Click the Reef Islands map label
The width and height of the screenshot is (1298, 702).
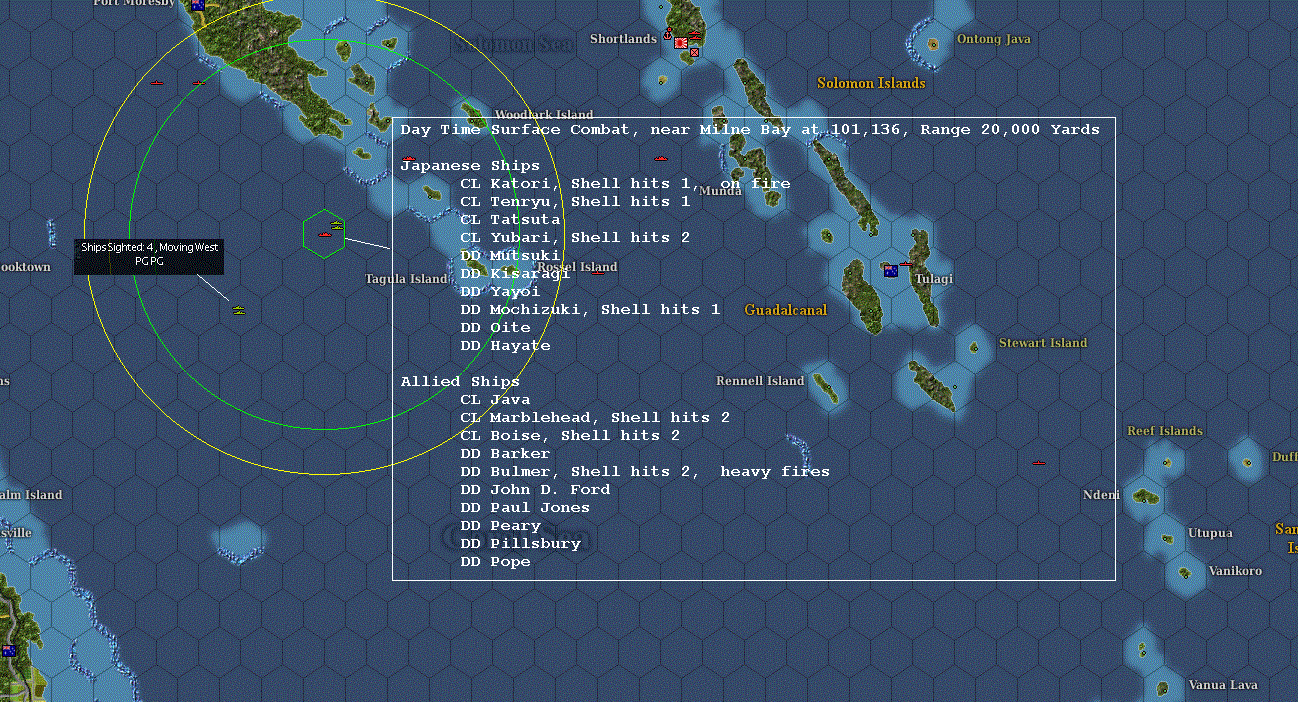tap(1165, 431)
